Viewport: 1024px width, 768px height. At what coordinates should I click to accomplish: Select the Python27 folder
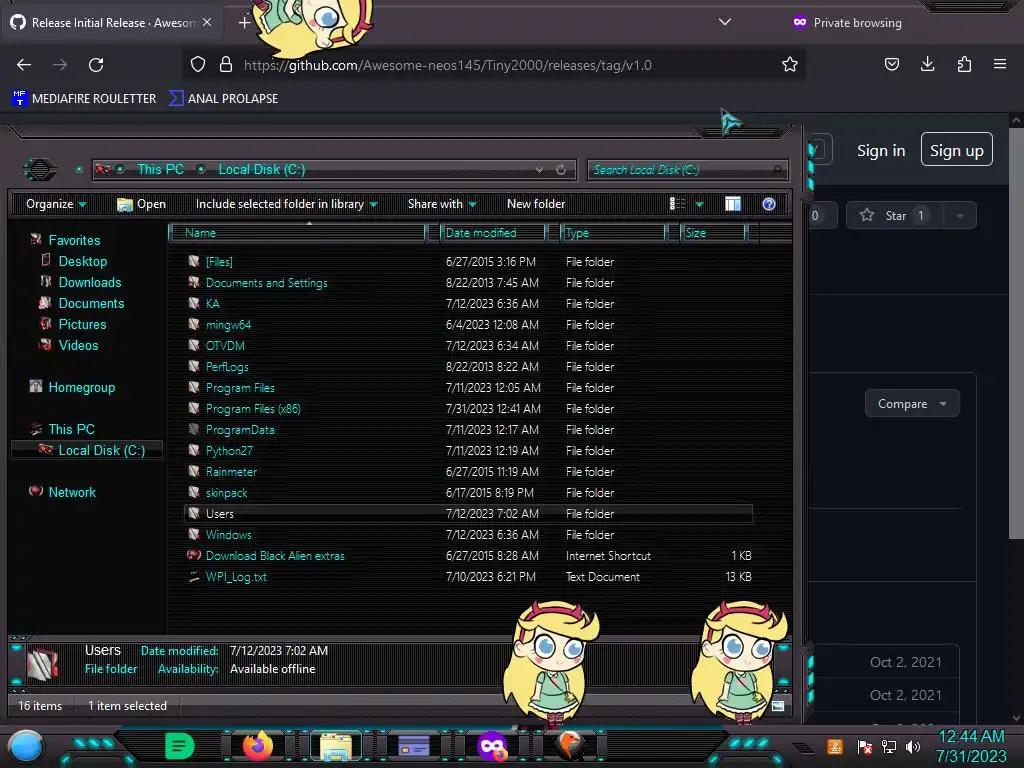click(229, 451)
